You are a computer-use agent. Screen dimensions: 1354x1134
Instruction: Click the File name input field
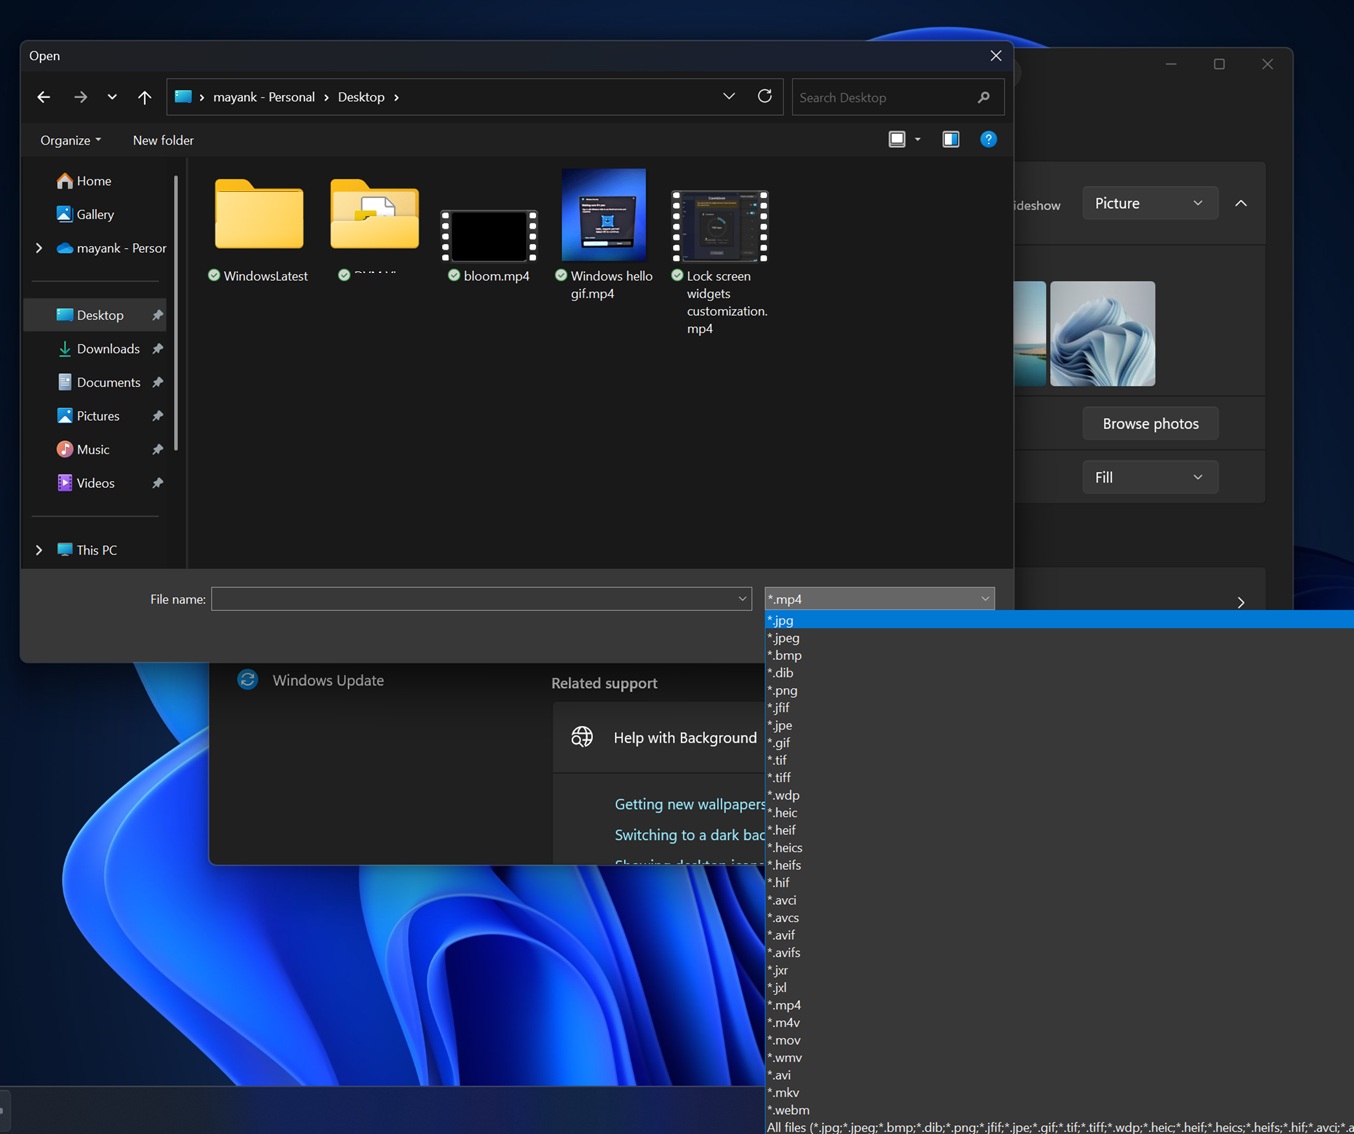(472, 599)
